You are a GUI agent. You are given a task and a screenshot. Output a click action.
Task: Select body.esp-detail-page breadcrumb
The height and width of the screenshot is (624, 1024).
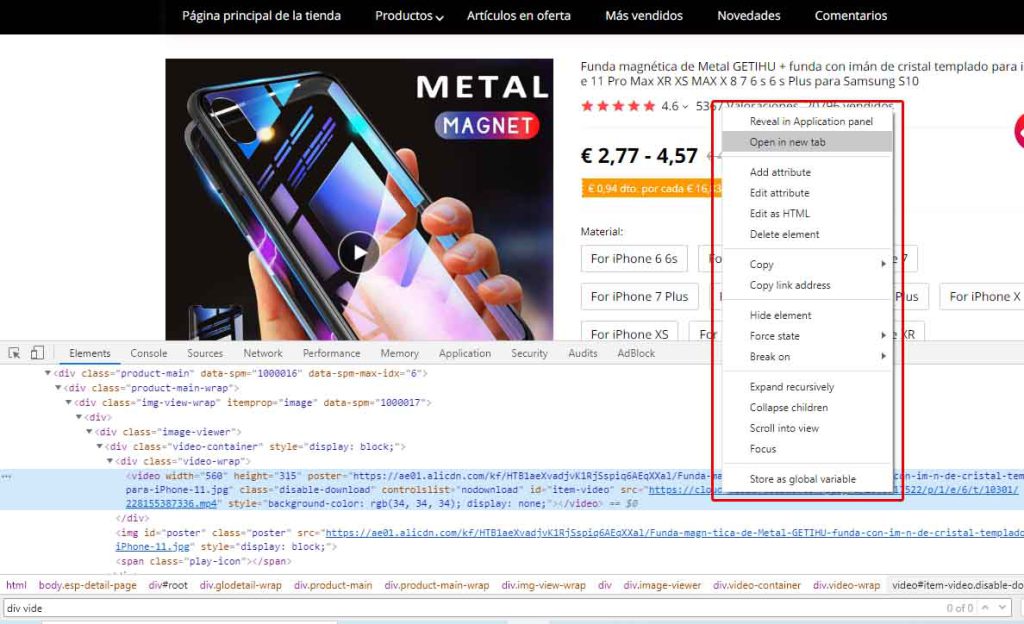coord(88,585)
